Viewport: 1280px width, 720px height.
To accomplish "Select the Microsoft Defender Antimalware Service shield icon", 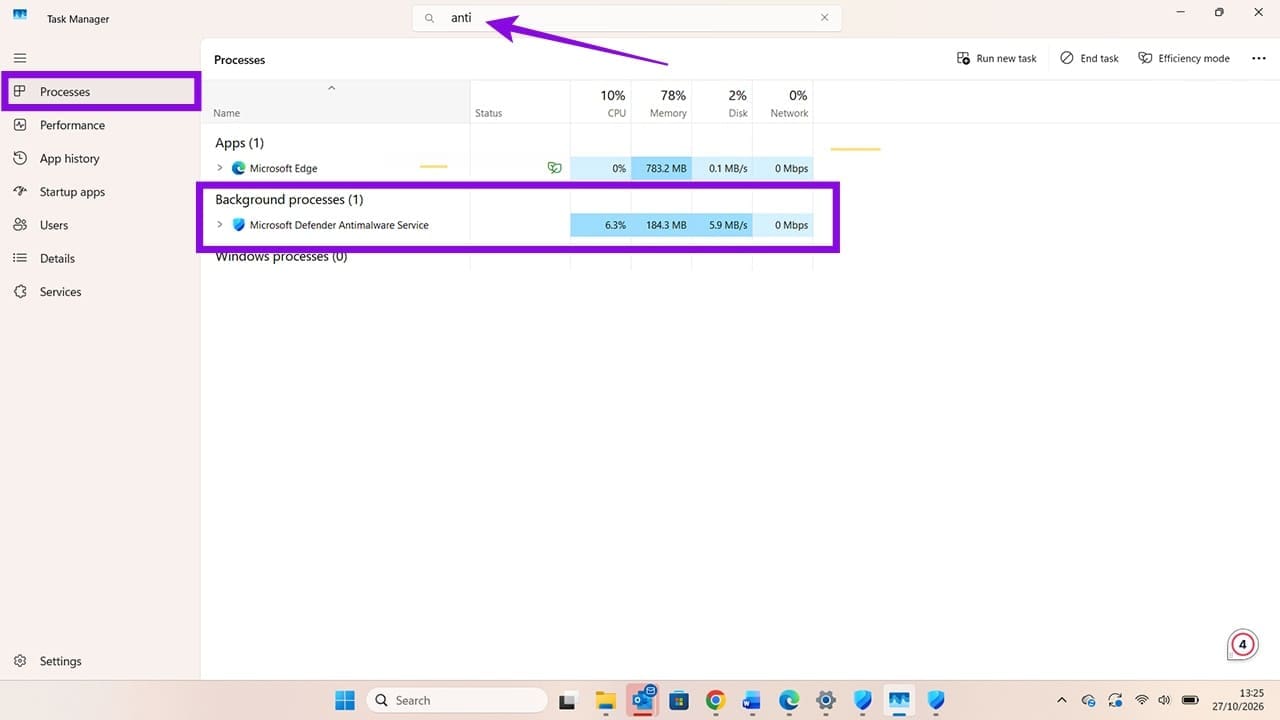I will point(238,225).
